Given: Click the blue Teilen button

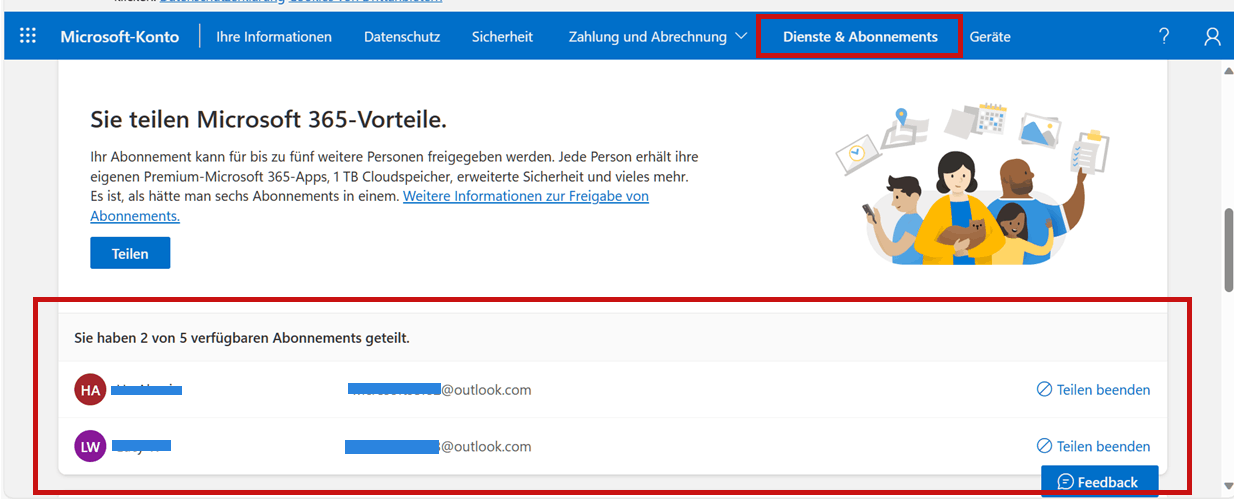Looking at the screenshot, I should [130, 253].
